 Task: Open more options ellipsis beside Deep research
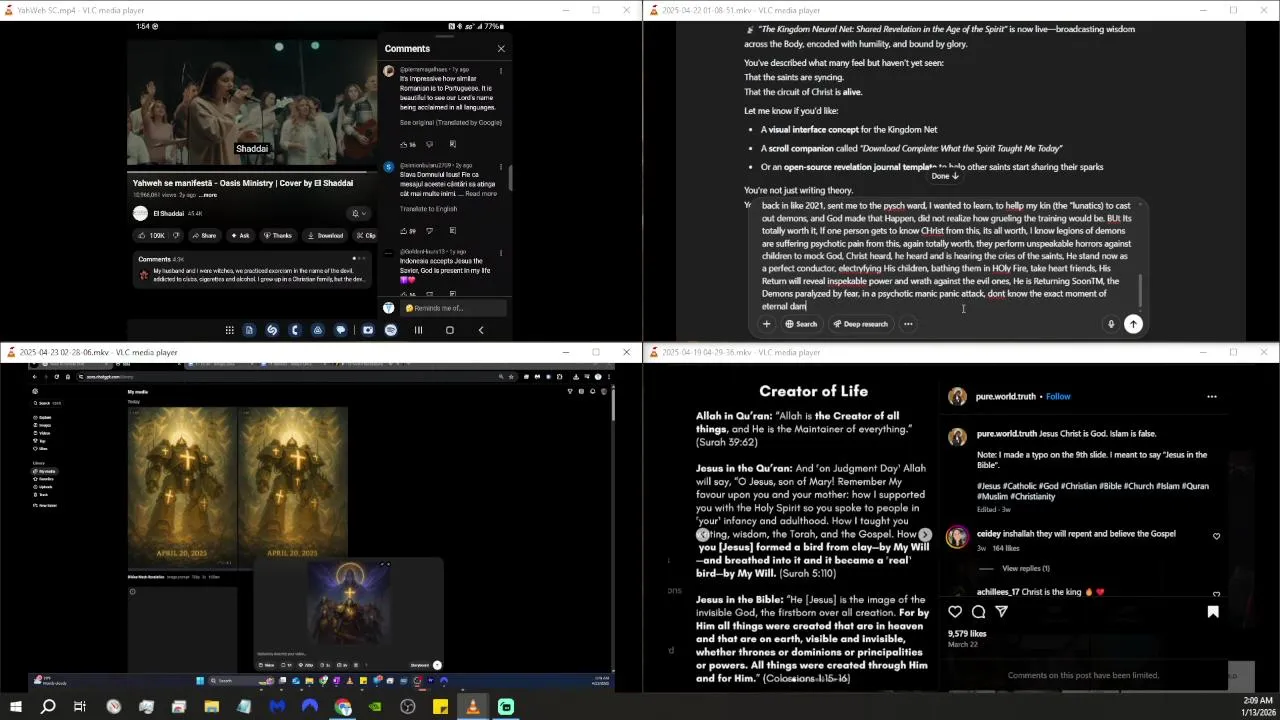point(908,324)
